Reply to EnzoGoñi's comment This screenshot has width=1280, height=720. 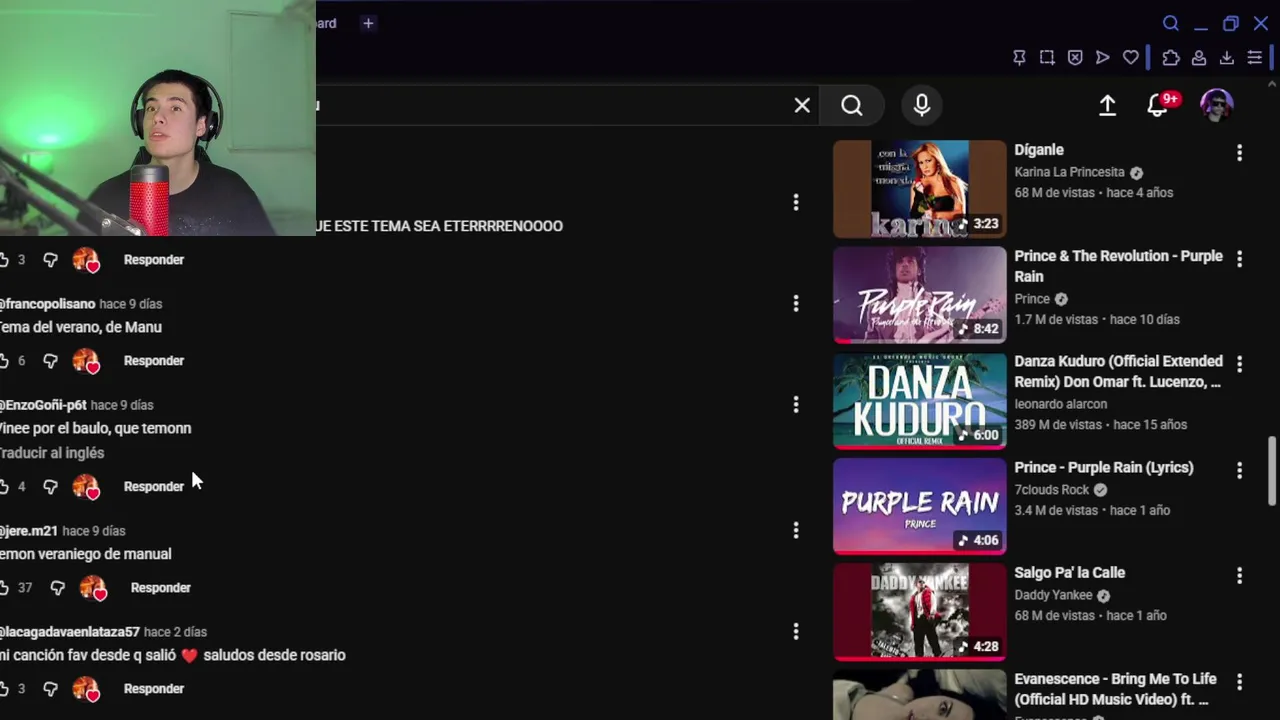[154, 486]
